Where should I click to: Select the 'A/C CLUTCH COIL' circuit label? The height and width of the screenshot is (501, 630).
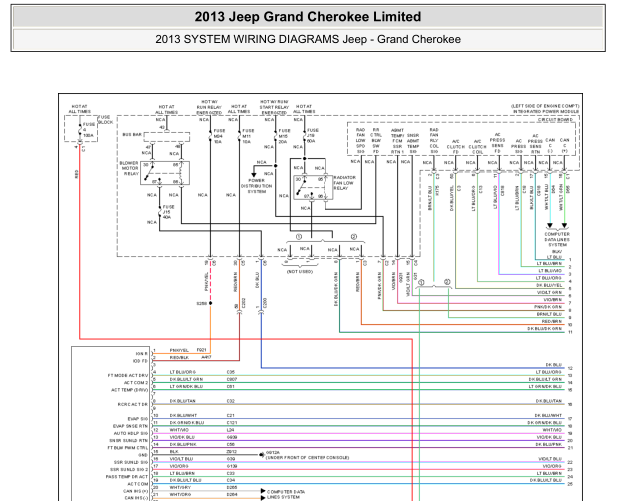click(x=477, y=147)
